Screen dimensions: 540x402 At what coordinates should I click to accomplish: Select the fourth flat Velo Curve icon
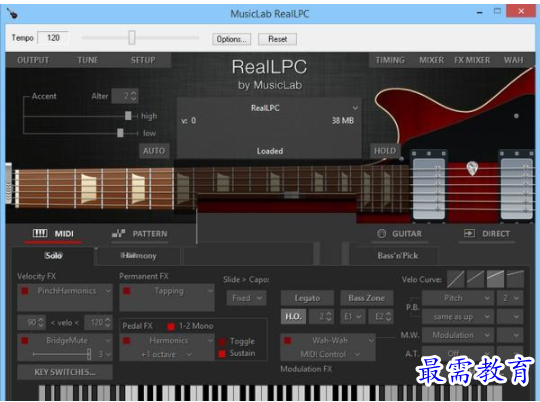point(515,279)
